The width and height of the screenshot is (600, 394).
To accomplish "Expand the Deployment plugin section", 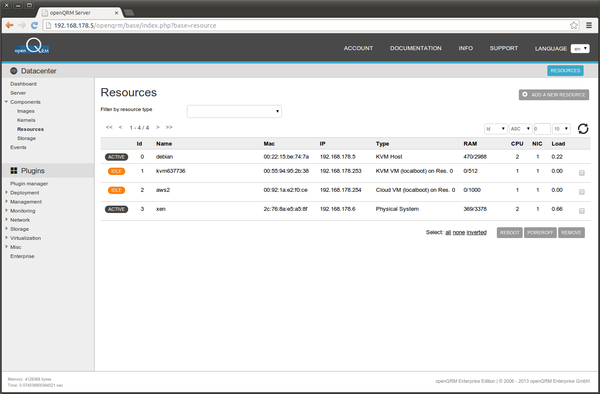I will [x=6, y=192].
